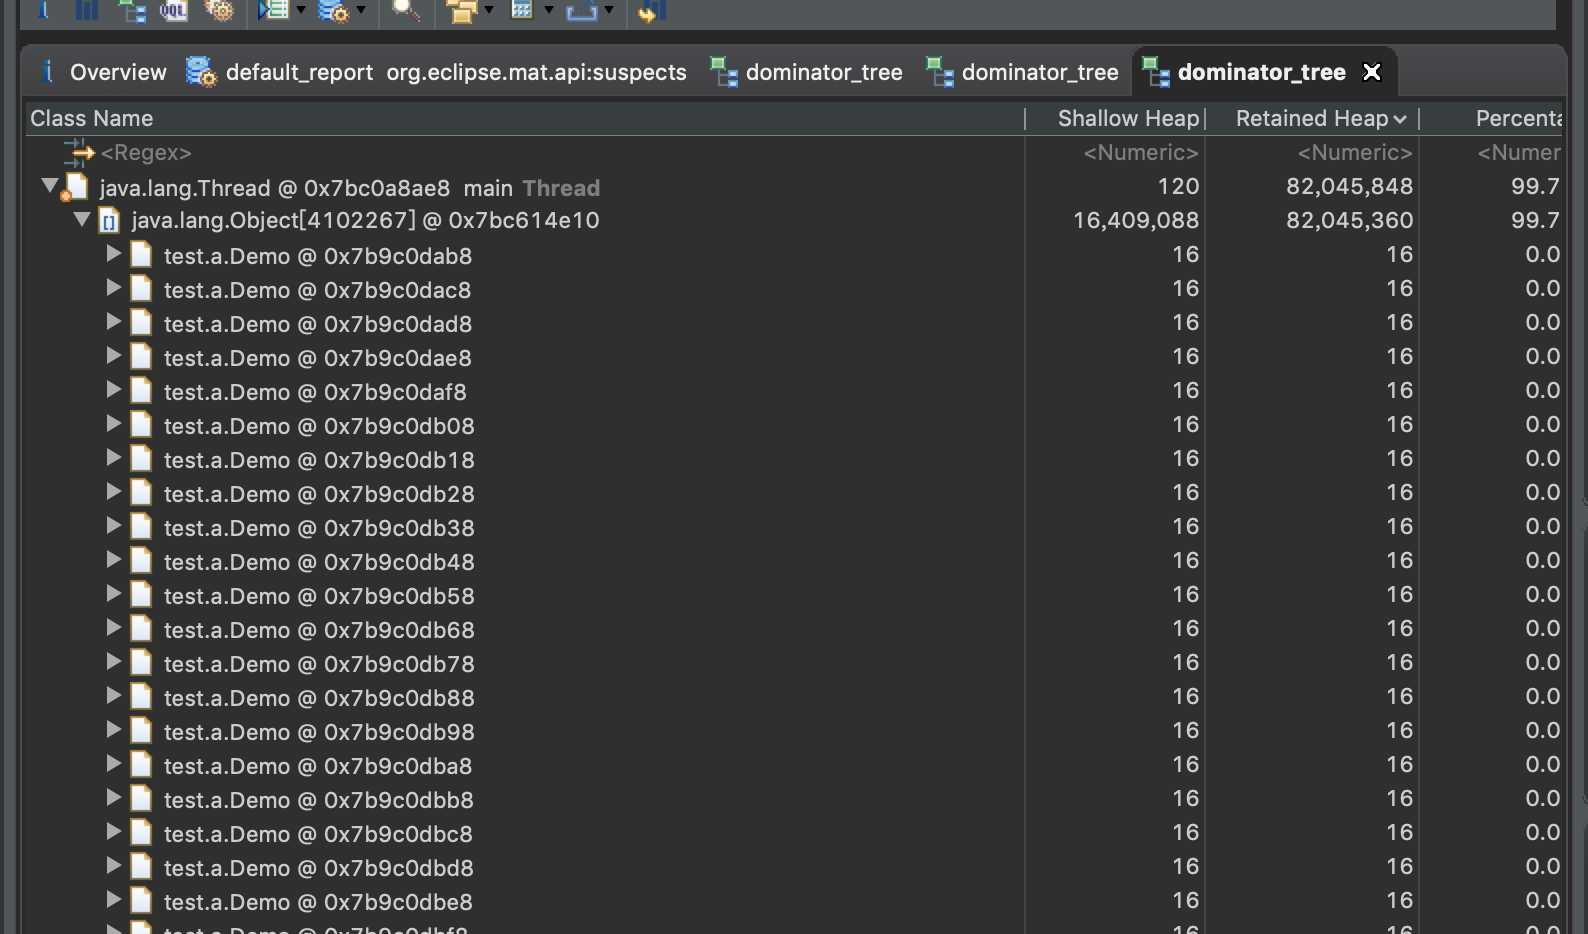Switch to default_report suspects tab
The width and height of the screenshot is (1588, 934).
click(x=437, y=72)
